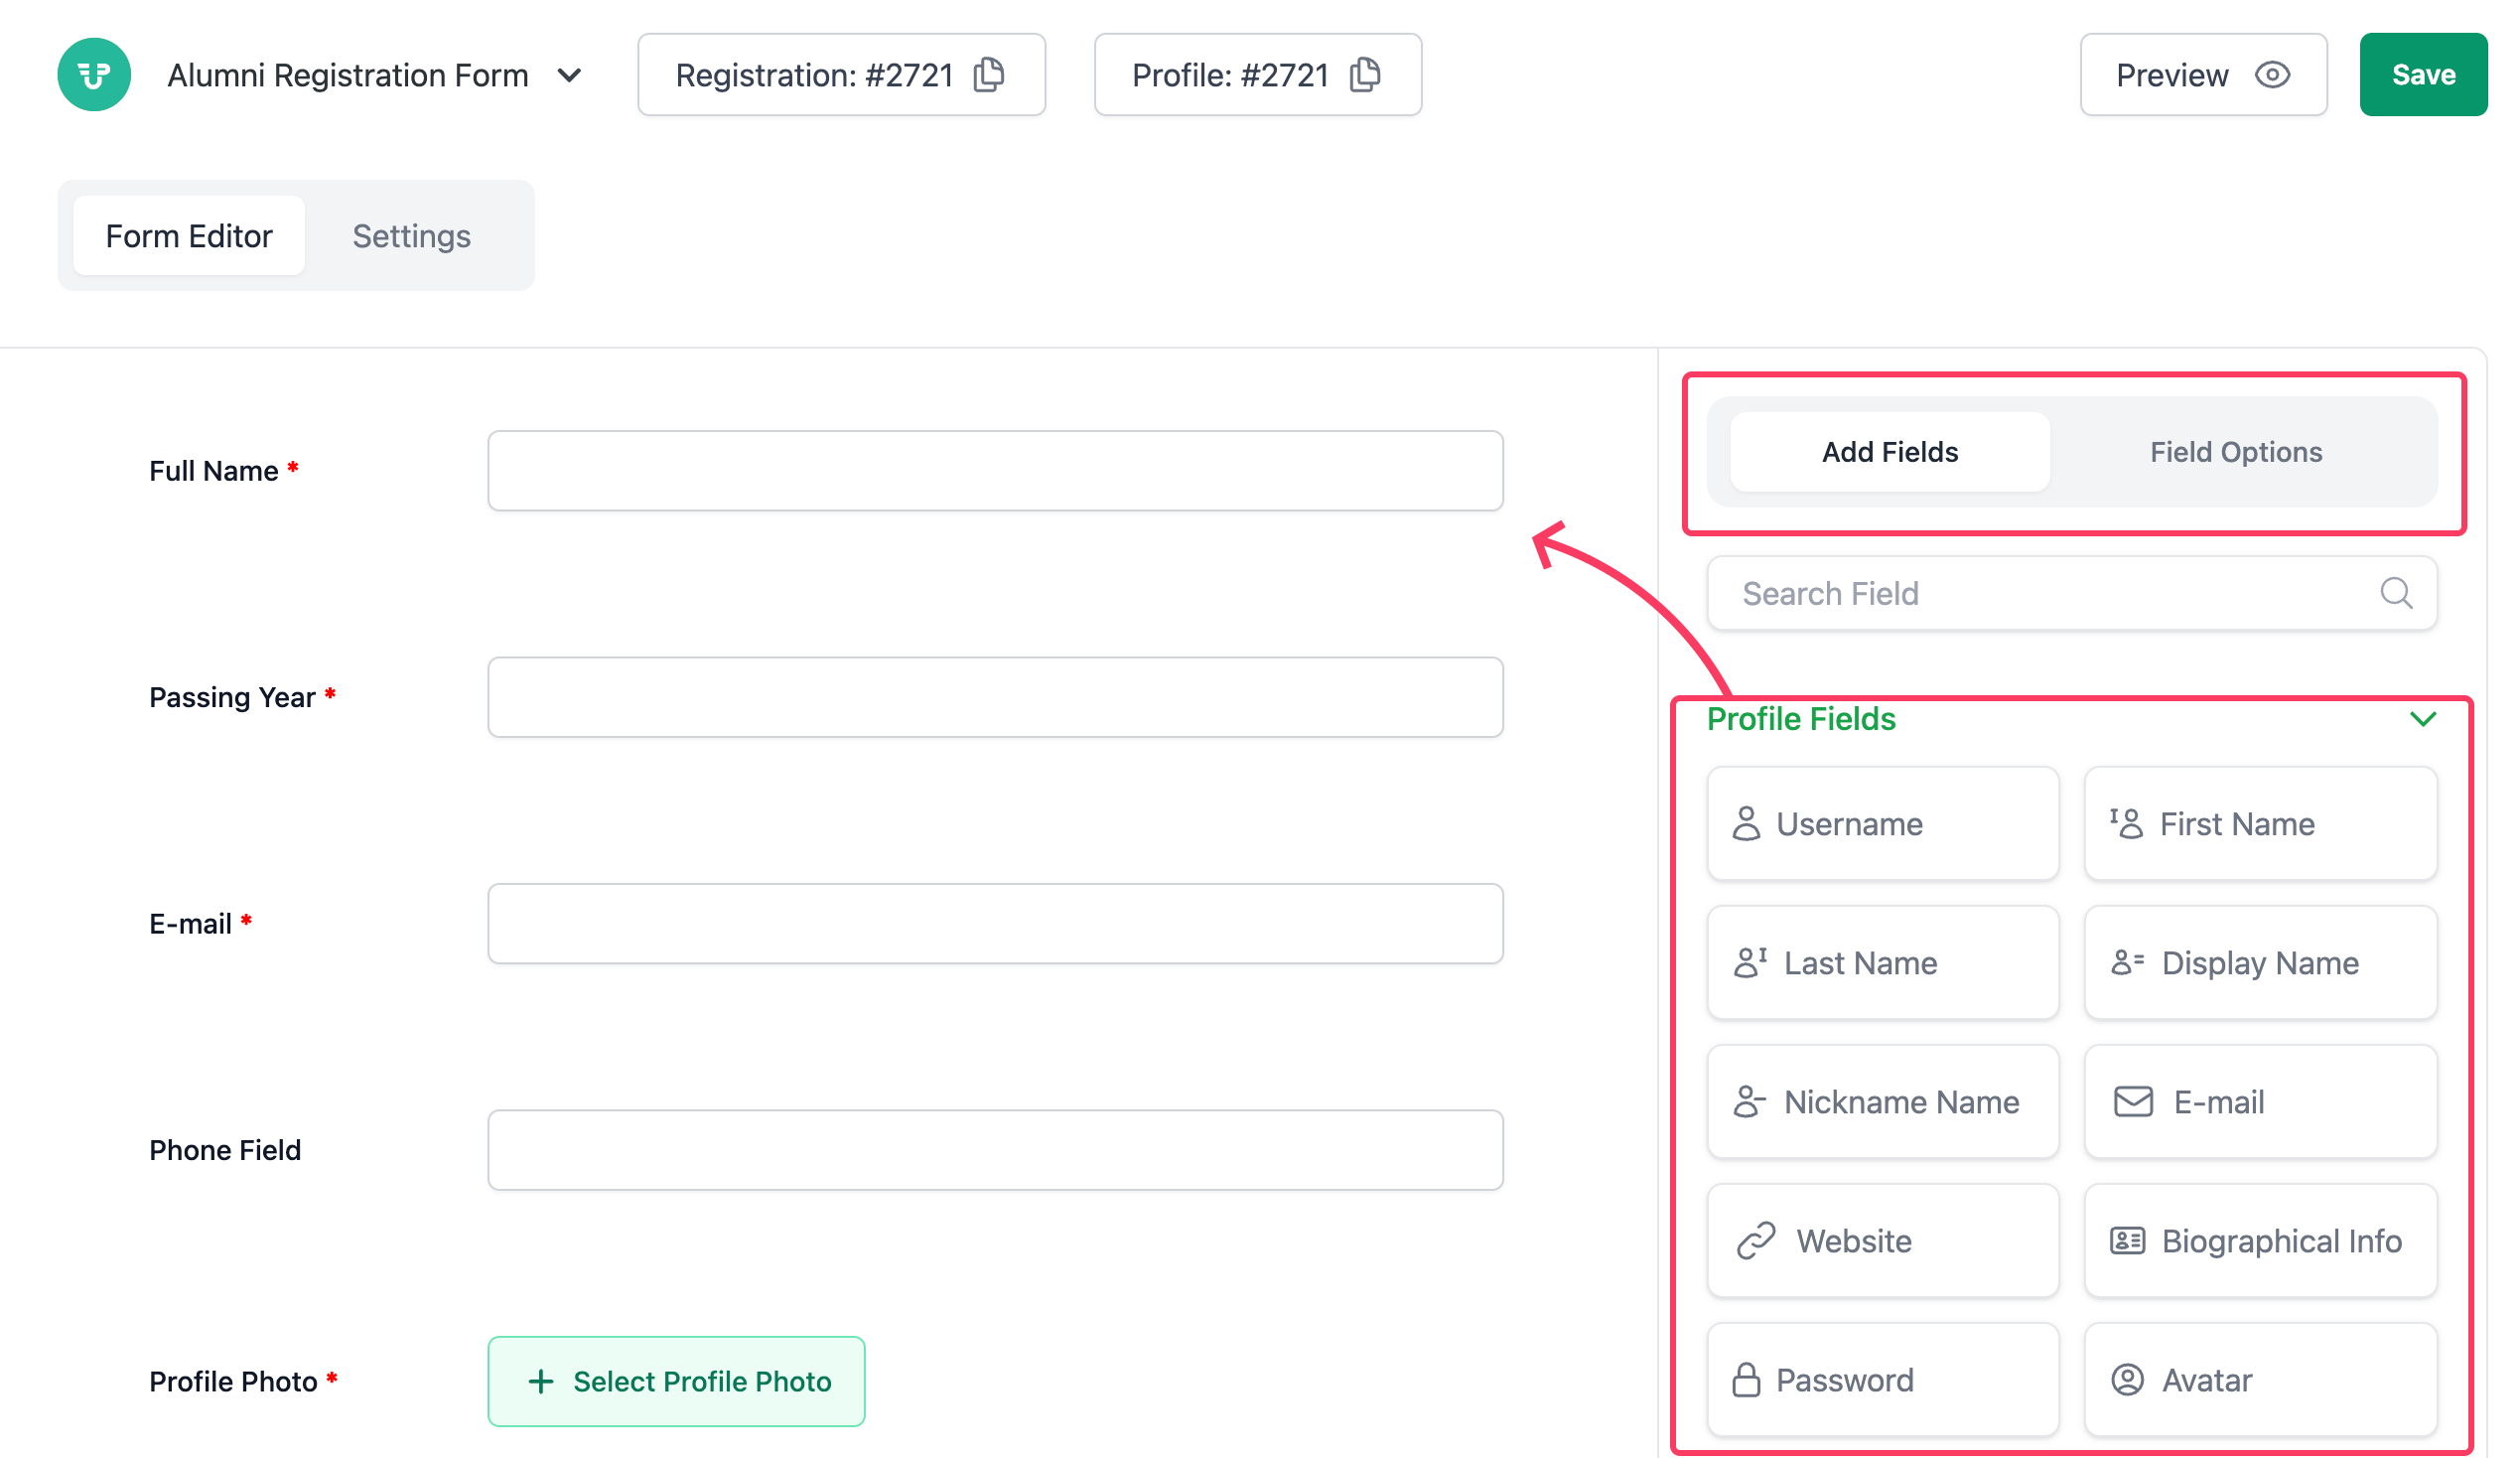Add the Password field
This screenshot has width=2520, height=1458.
[x=1883, y=1380]
